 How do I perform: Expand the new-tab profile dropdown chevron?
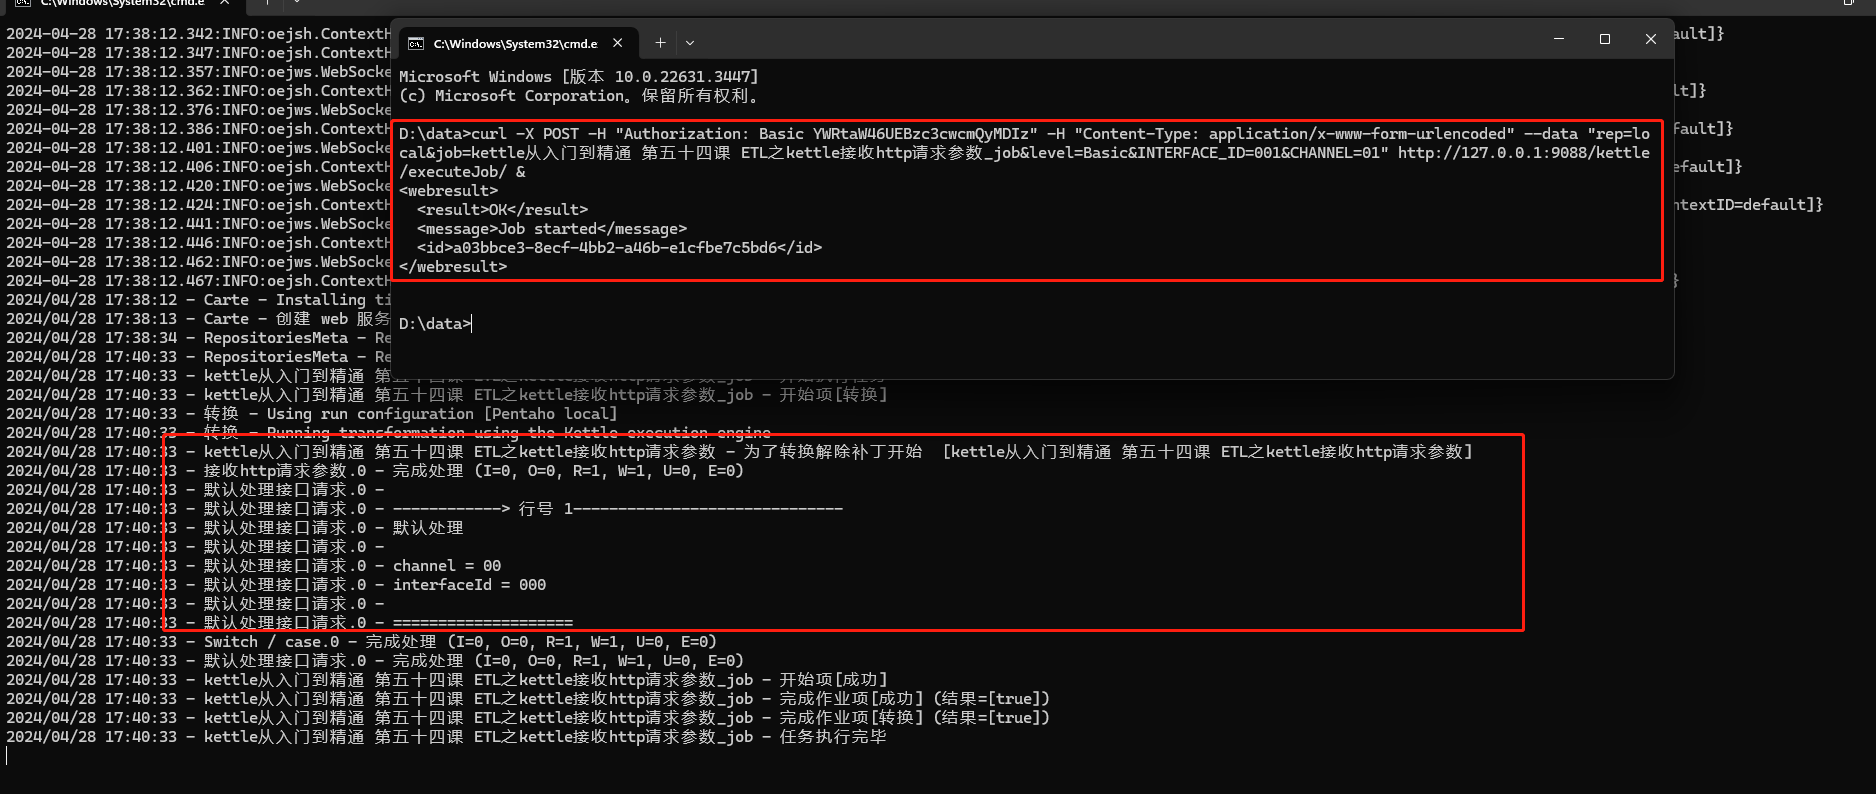pos(690,43)
